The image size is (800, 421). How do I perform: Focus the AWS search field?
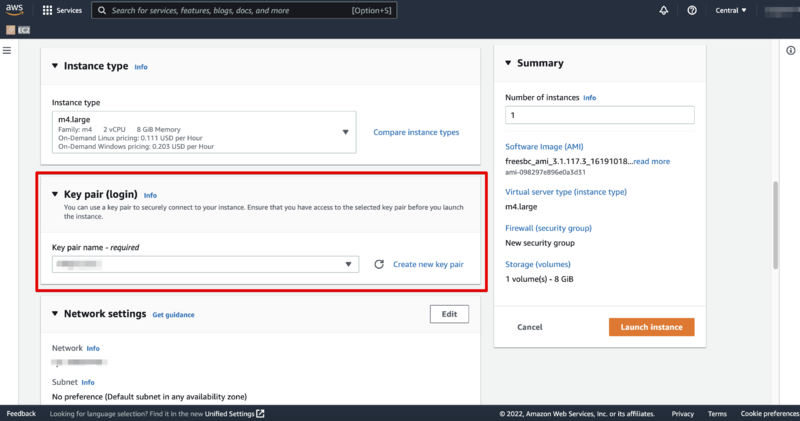244,10
